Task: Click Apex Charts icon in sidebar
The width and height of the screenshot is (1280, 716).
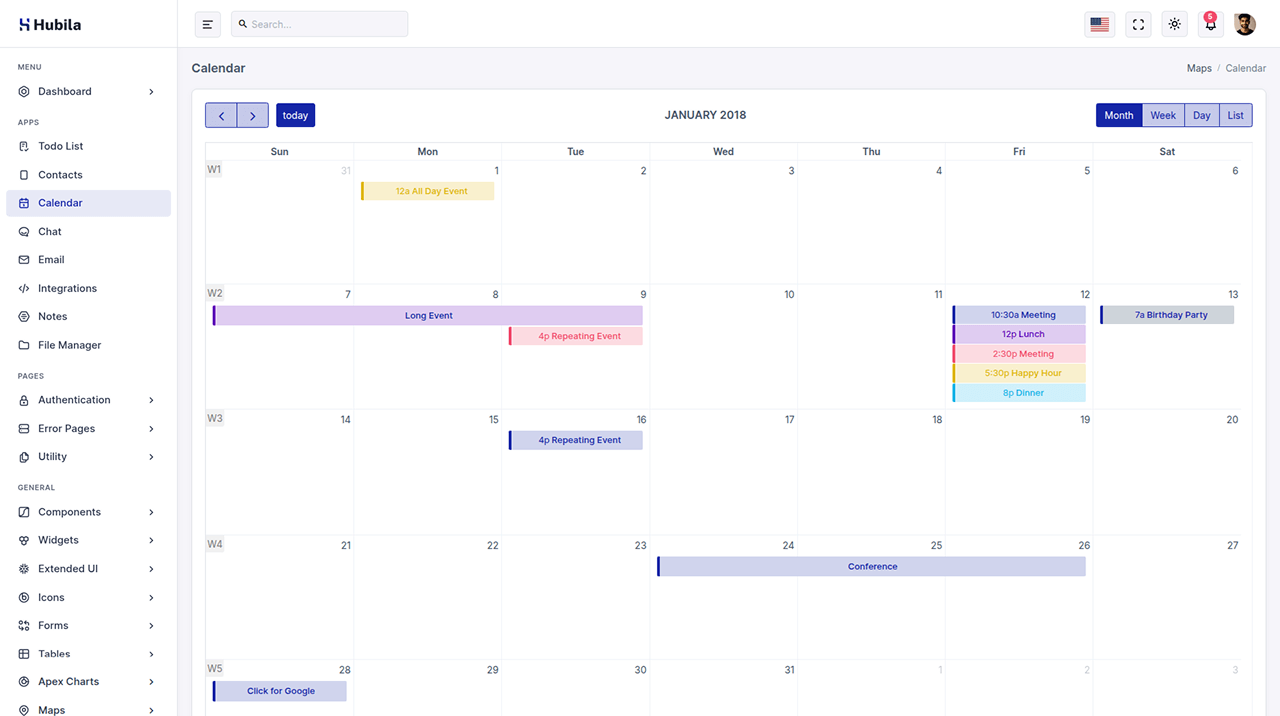Action: pos(24,682)
